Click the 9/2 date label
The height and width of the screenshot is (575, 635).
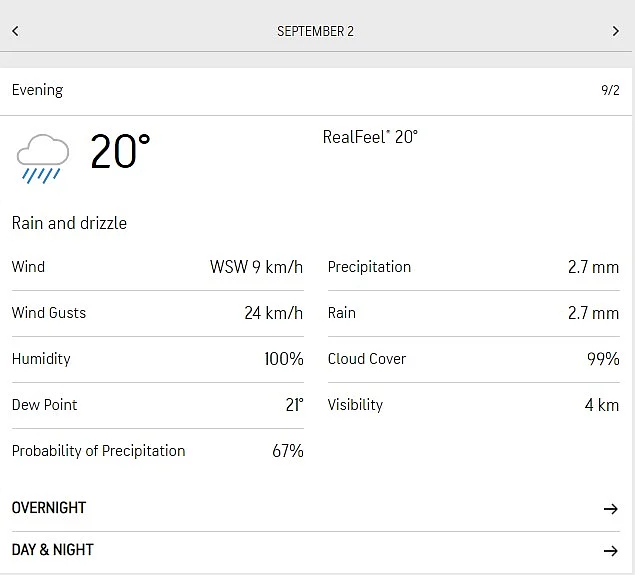(610, 90)
